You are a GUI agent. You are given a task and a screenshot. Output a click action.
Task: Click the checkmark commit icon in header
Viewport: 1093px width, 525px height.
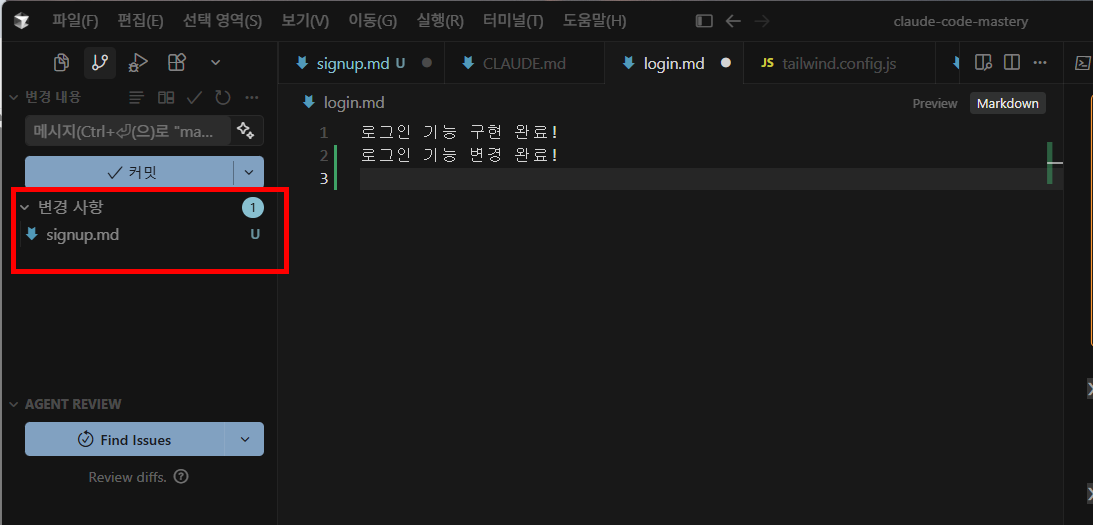click(x=194, y=97)
